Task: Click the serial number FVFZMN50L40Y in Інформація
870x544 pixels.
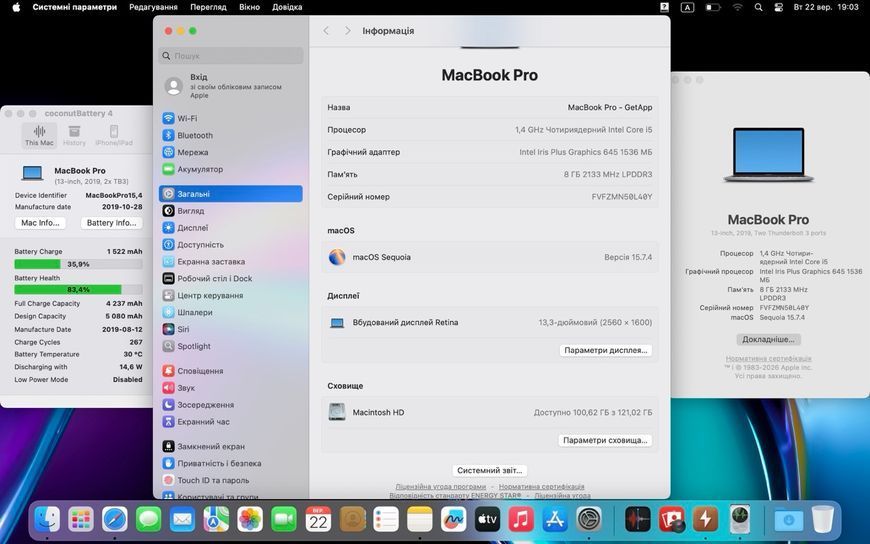Action: pyautogui.click(x=621, y=197)
